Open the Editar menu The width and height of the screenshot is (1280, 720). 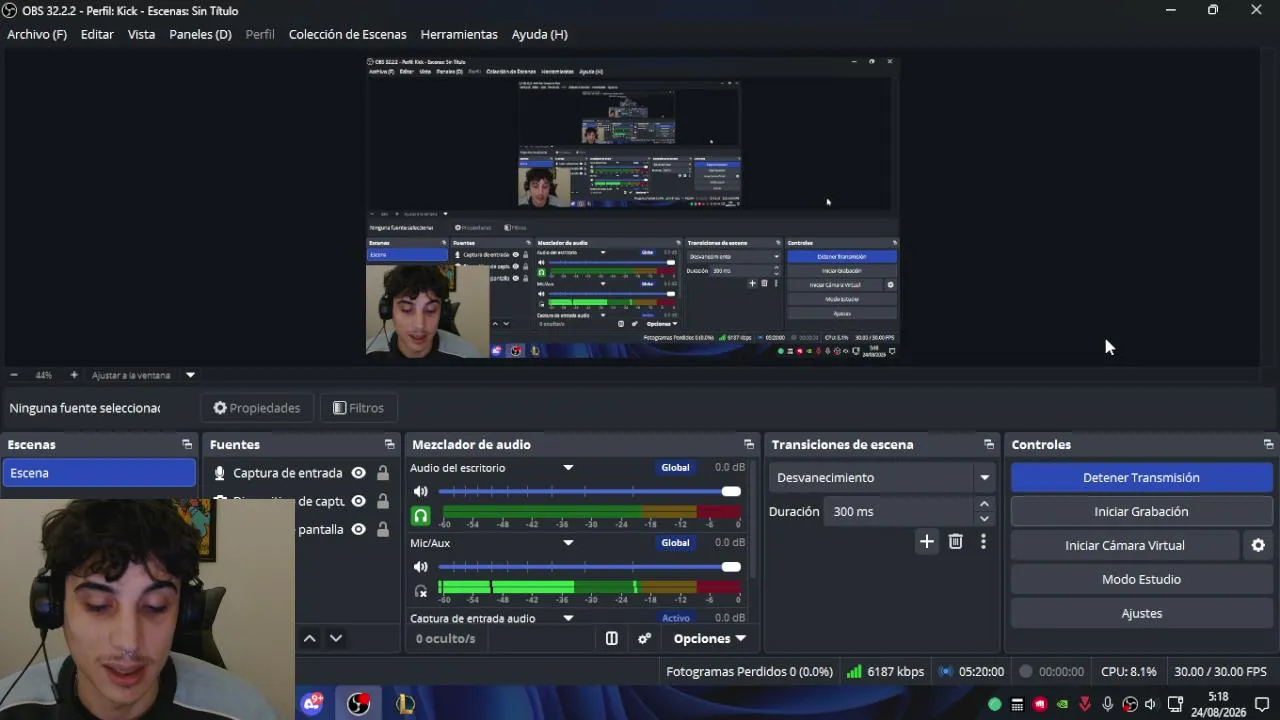point(97,34)
